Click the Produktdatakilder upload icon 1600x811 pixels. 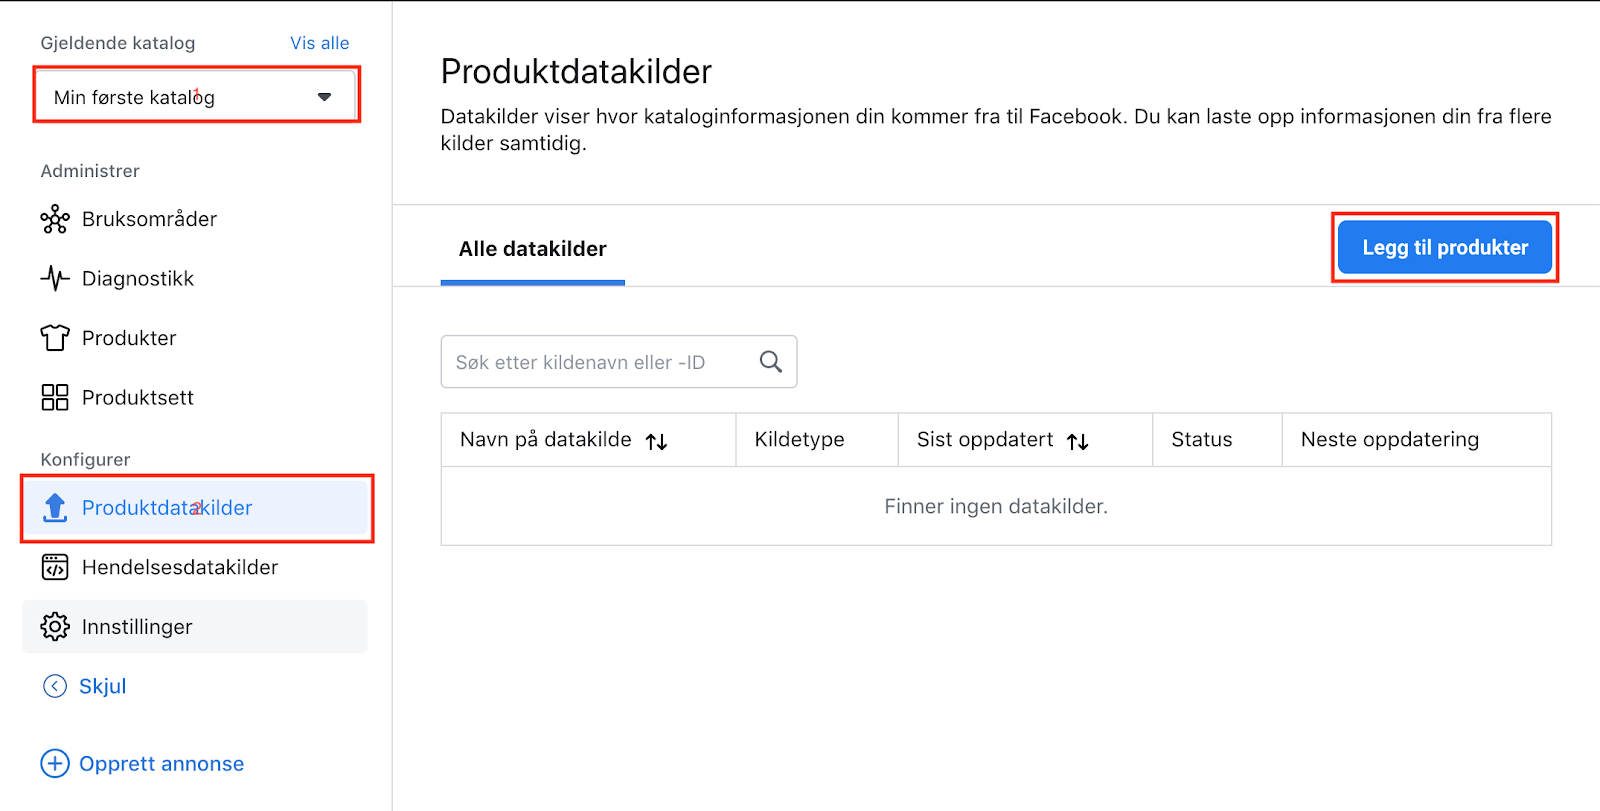[55, 508]
